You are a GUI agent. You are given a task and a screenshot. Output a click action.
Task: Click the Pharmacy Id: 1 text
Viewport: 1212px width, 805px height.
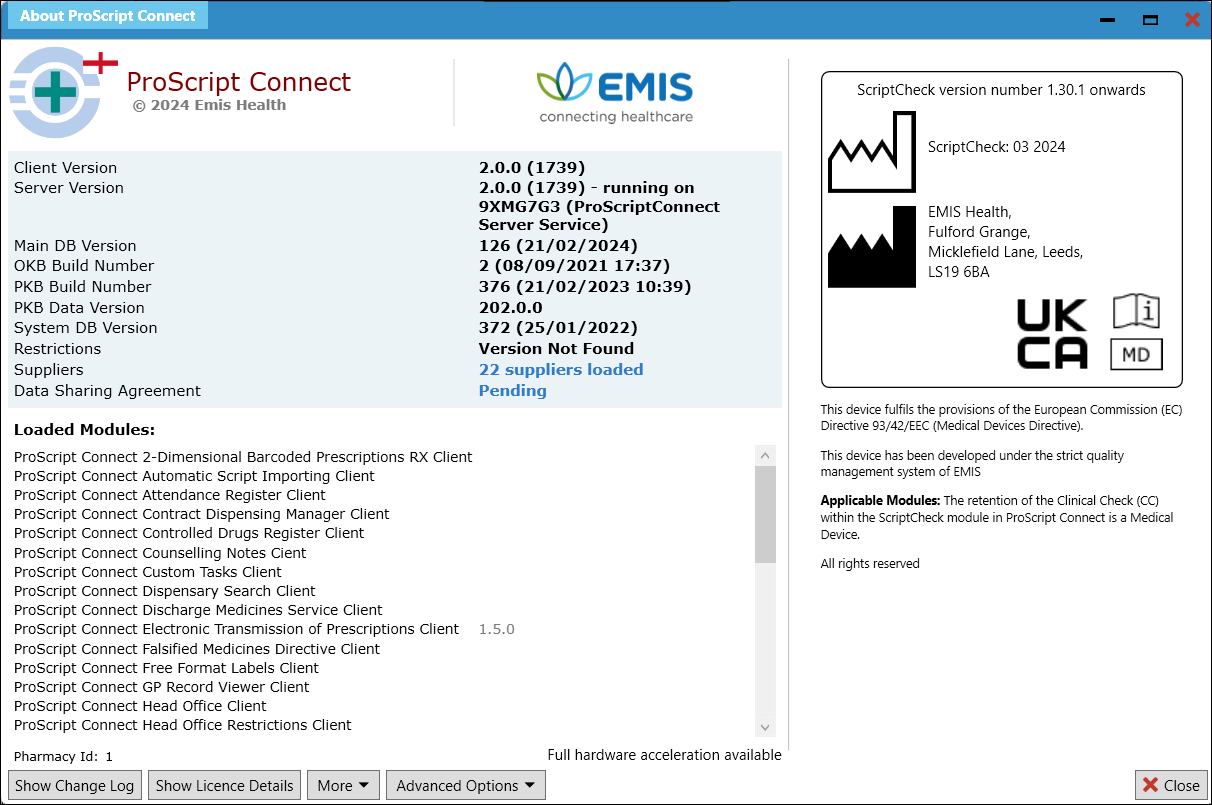pyautogui.click(x=63, y=757)
